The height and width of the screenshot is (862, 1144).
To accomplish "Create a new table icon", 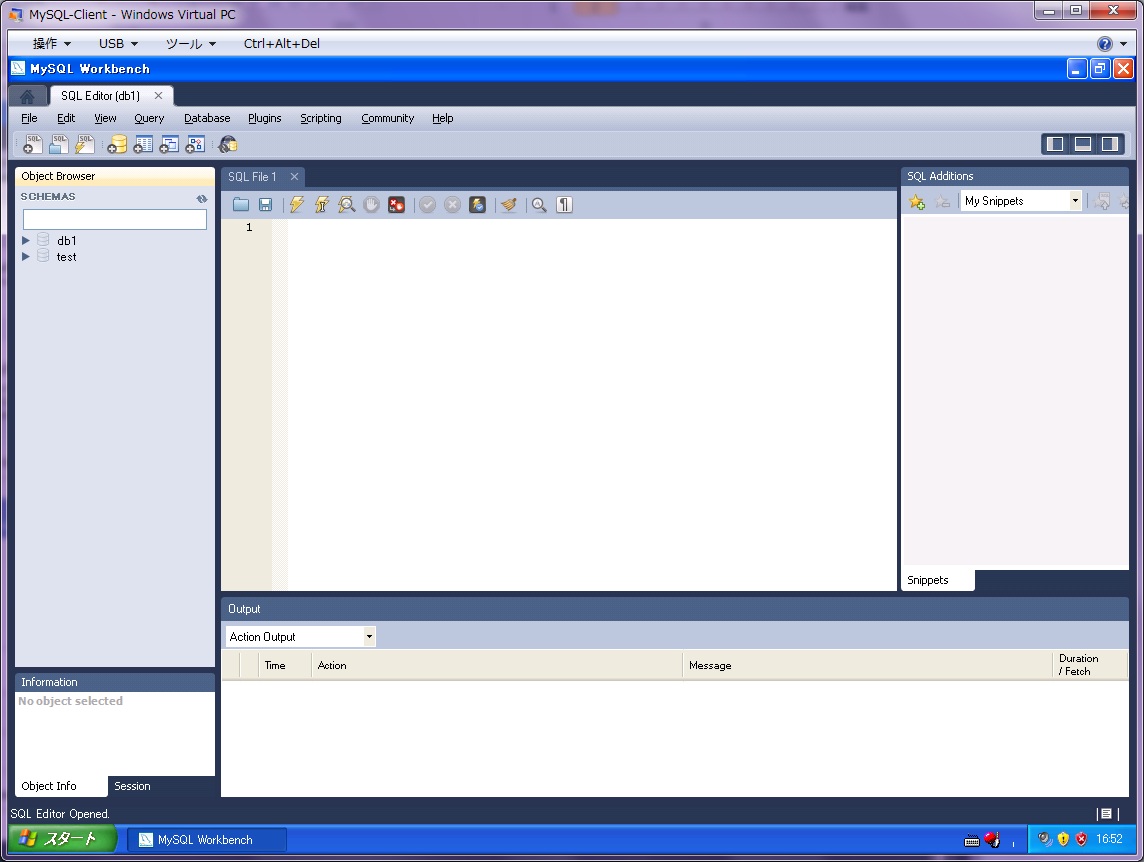I will point(143,144).
